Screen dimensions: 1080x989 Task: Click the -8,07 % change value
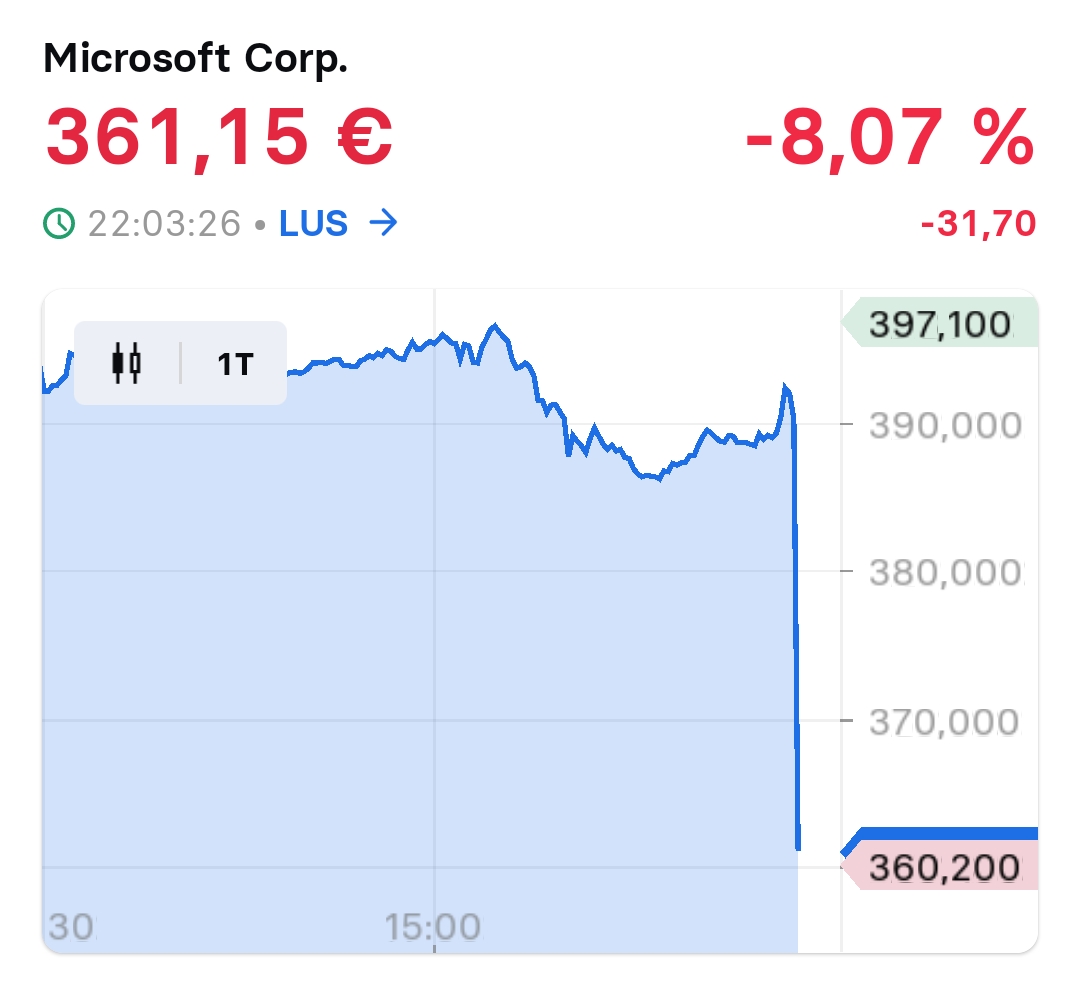click(x=889, y=138)
